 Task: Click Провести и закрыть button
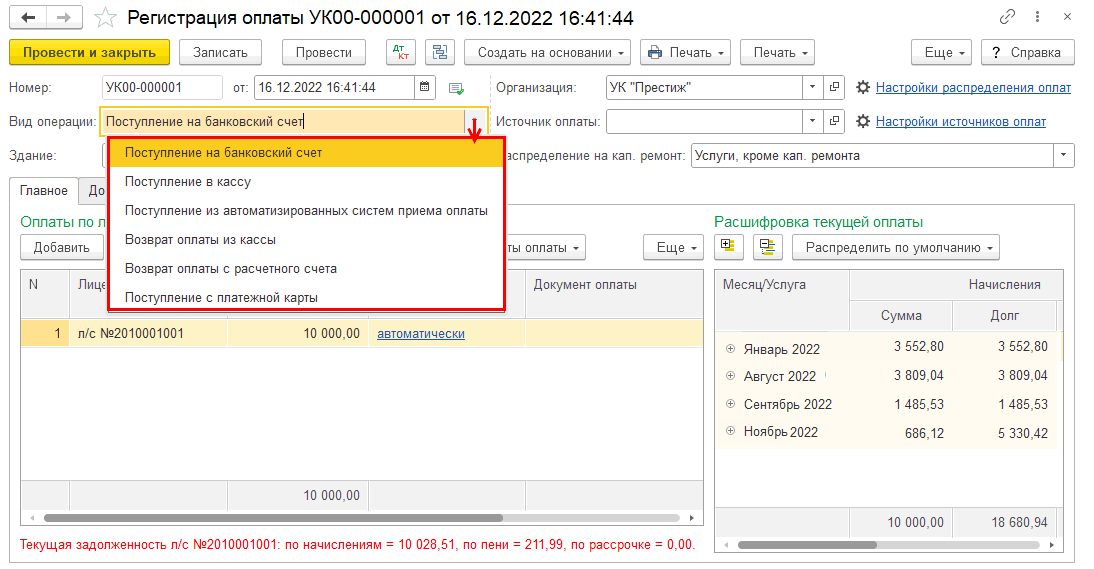click(x=89, y=52)
